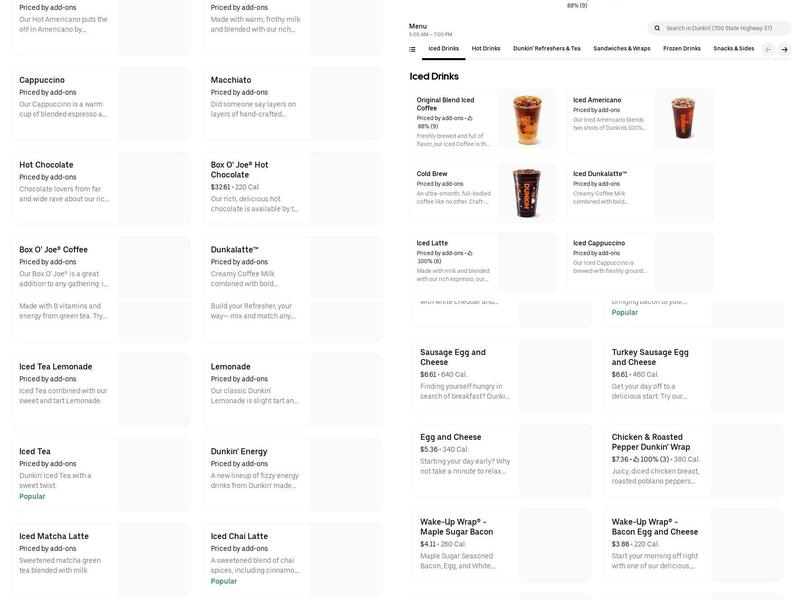Choose Box O' Joe® Coffee
The width and height of the screenshot is (800, 600).
pos(101,268)
